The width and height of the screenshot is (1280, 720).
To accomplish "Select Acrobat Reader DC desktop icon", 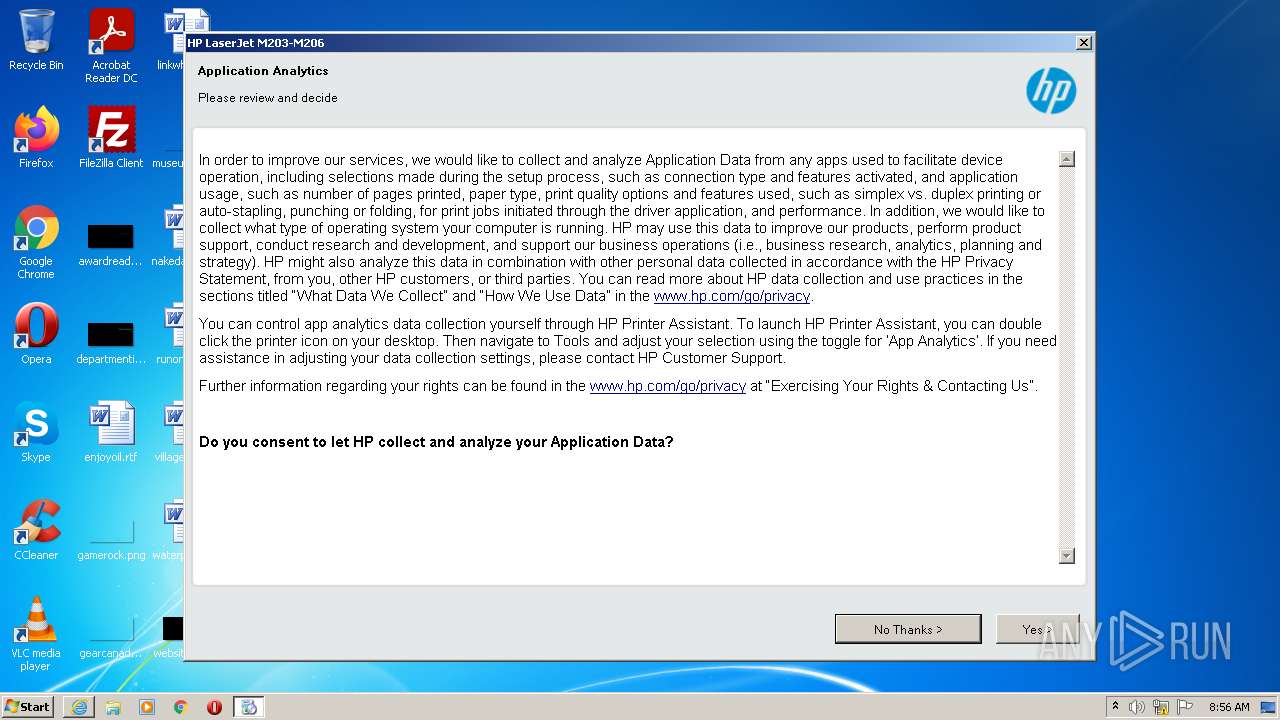I will pos(111,46).
